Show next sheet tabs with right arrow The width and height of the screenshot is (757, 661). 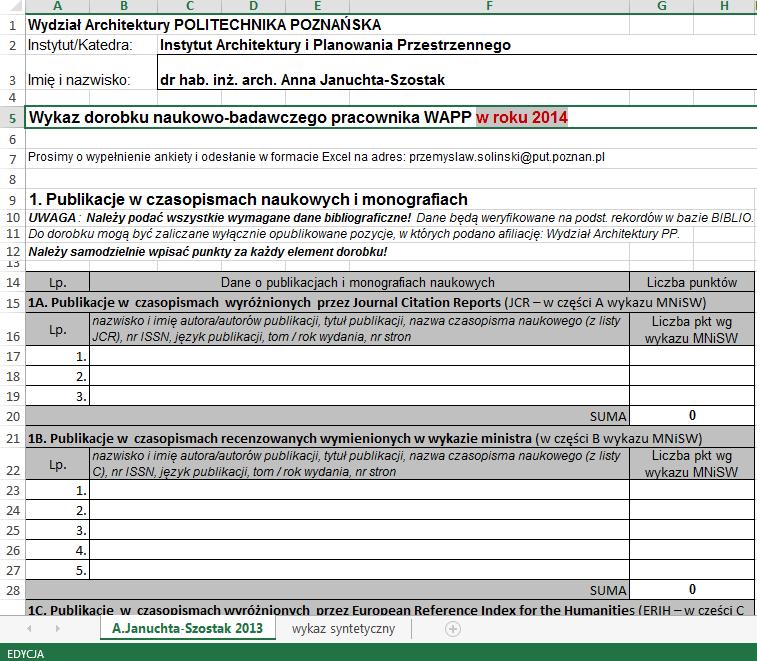pos(58,629)
